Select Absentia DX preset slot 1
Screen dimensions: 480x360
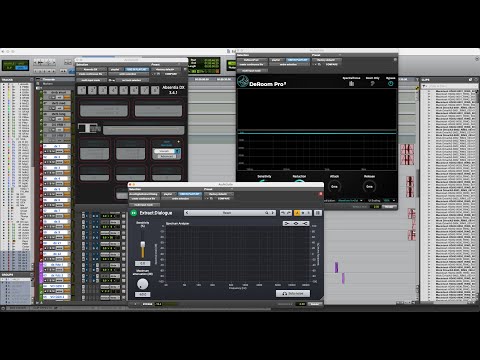pyautogui.click(x=82, y=90)
